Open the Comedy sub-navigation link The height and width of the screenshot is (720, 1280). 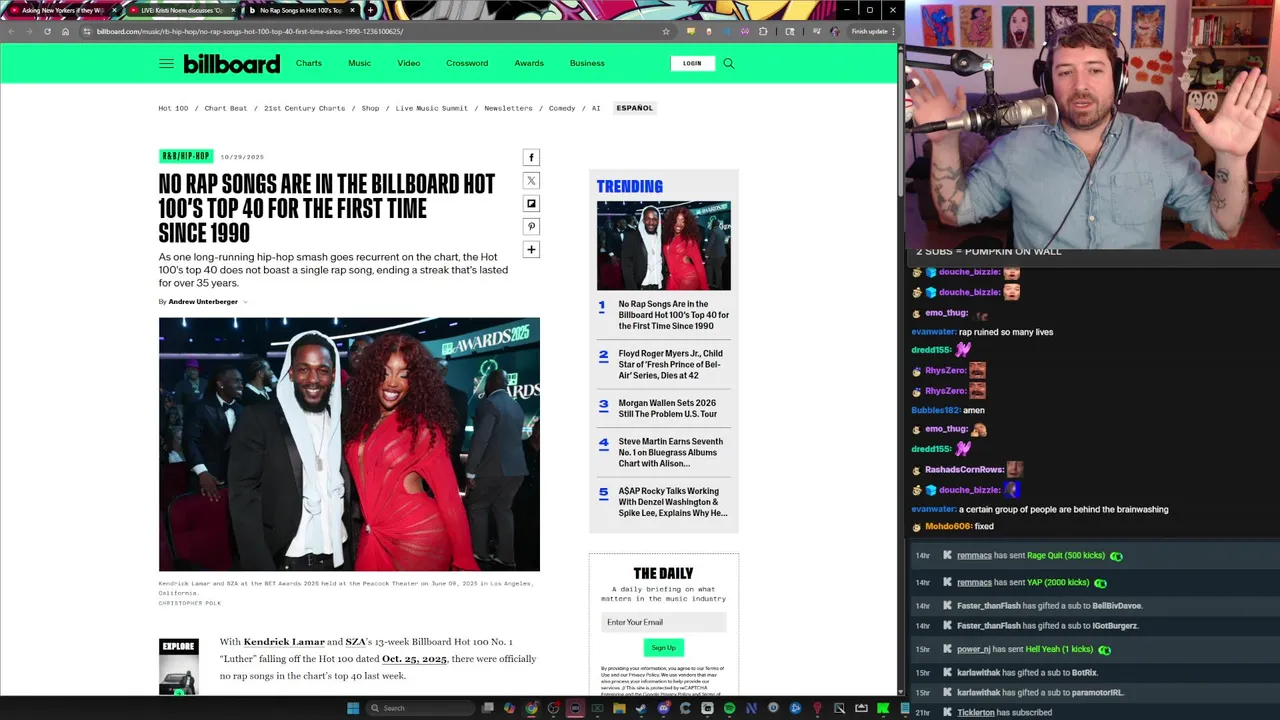tap(562, 108)
